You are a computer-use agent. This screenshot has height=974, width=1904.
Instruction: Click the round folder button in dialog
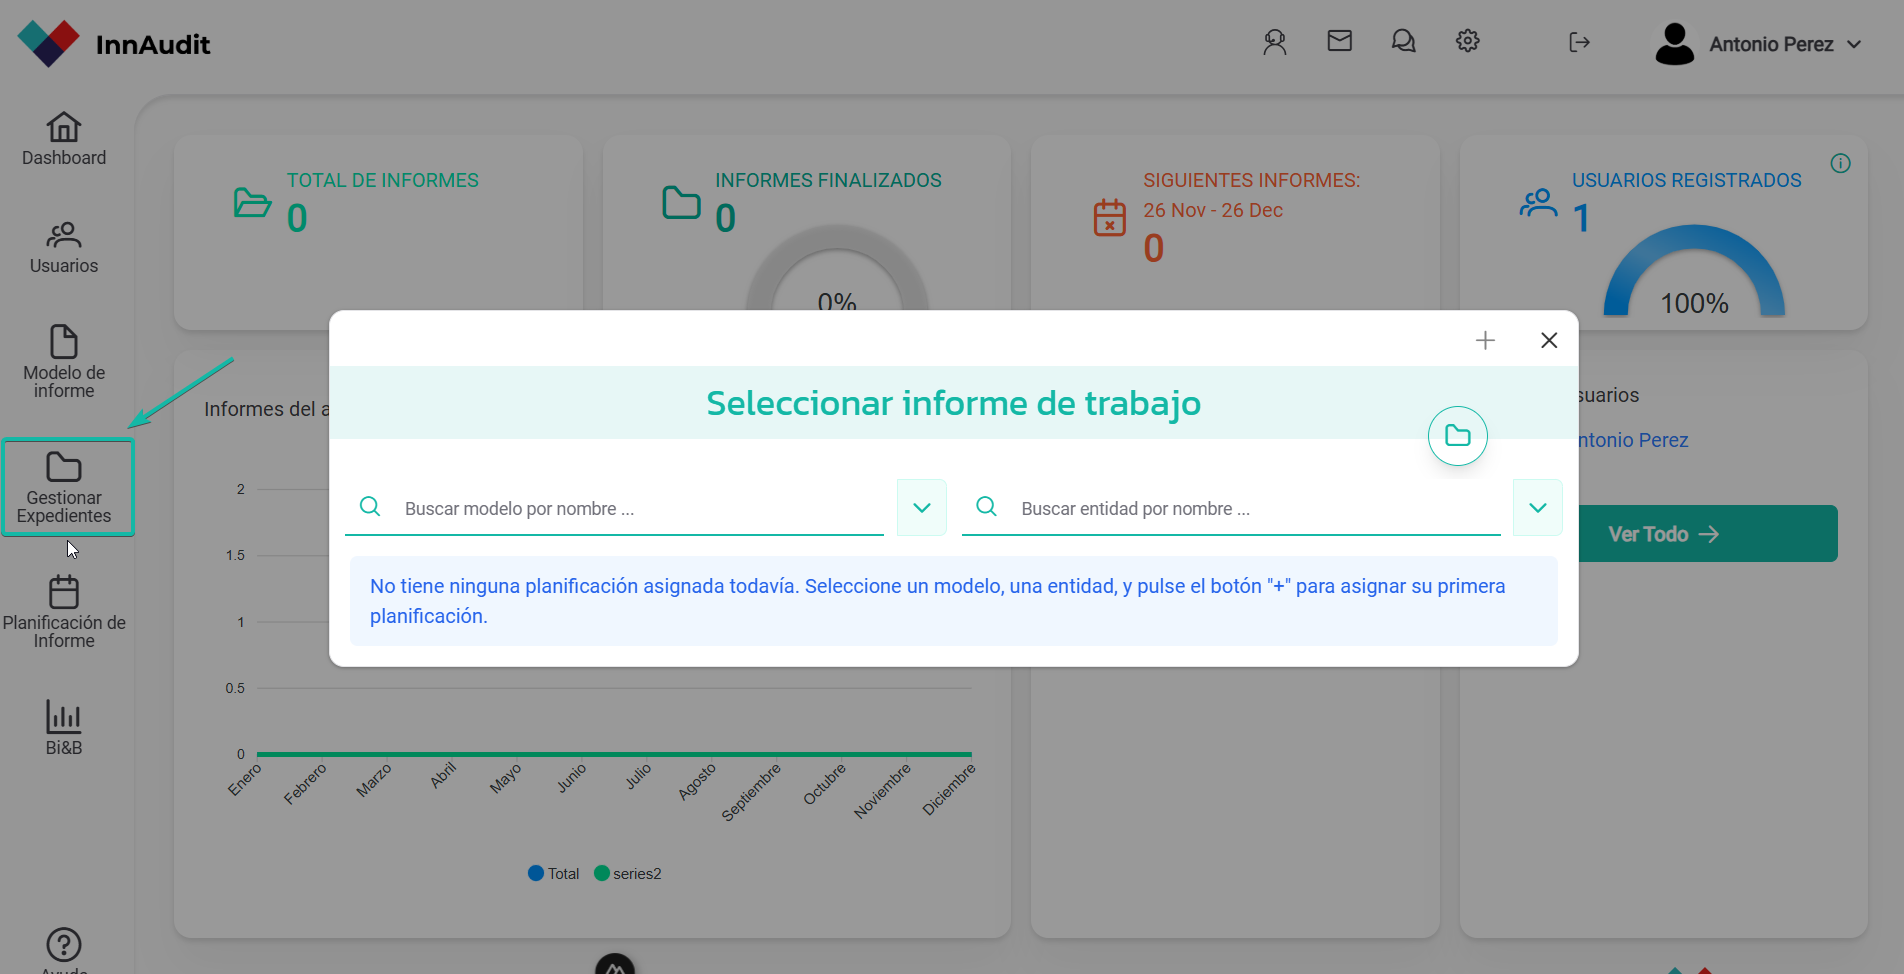tap(1457, 436)
